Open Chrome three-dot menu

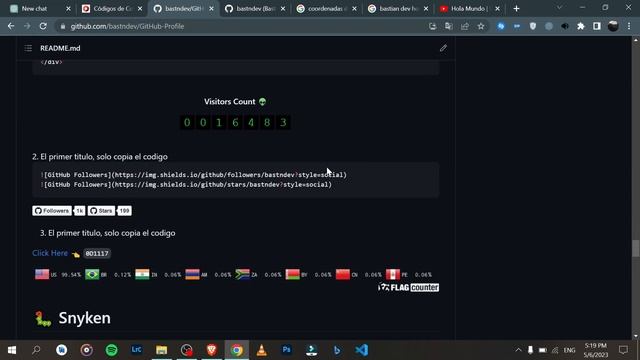[629, 26]
